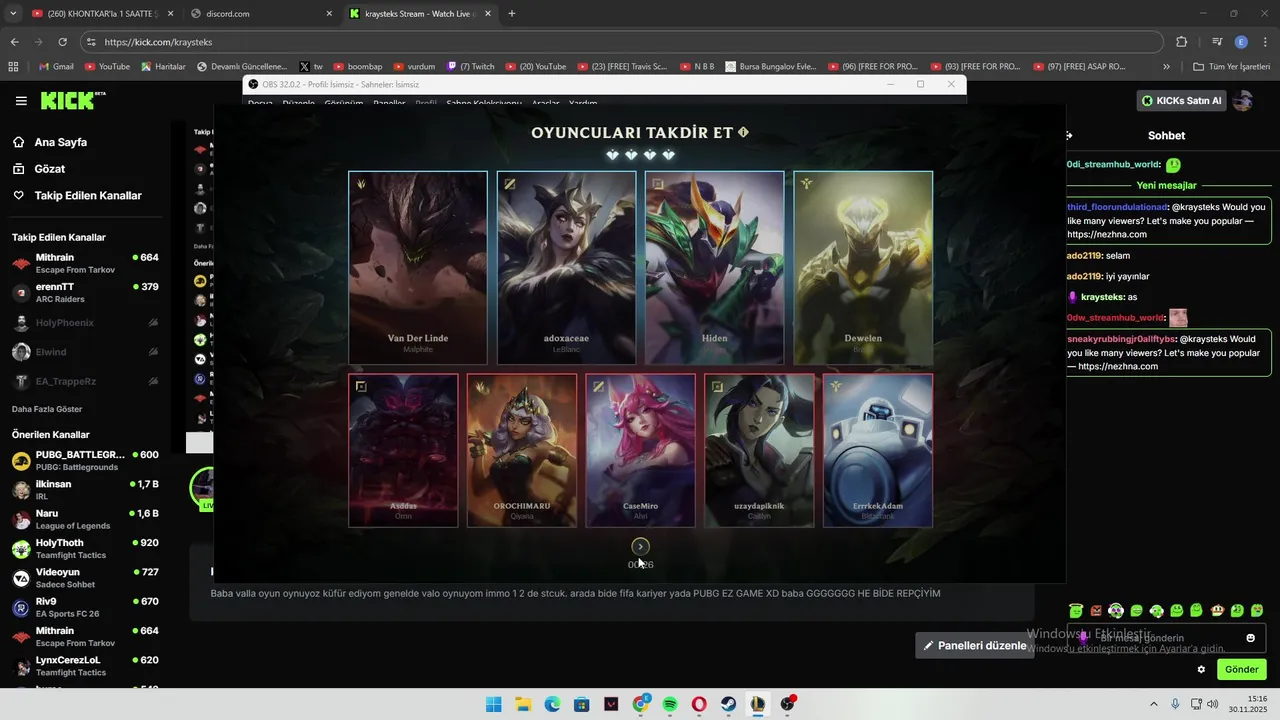Open erennTT ARC Raiders channel
This screenshot has height=720, width=1280.
coord(85,292)
